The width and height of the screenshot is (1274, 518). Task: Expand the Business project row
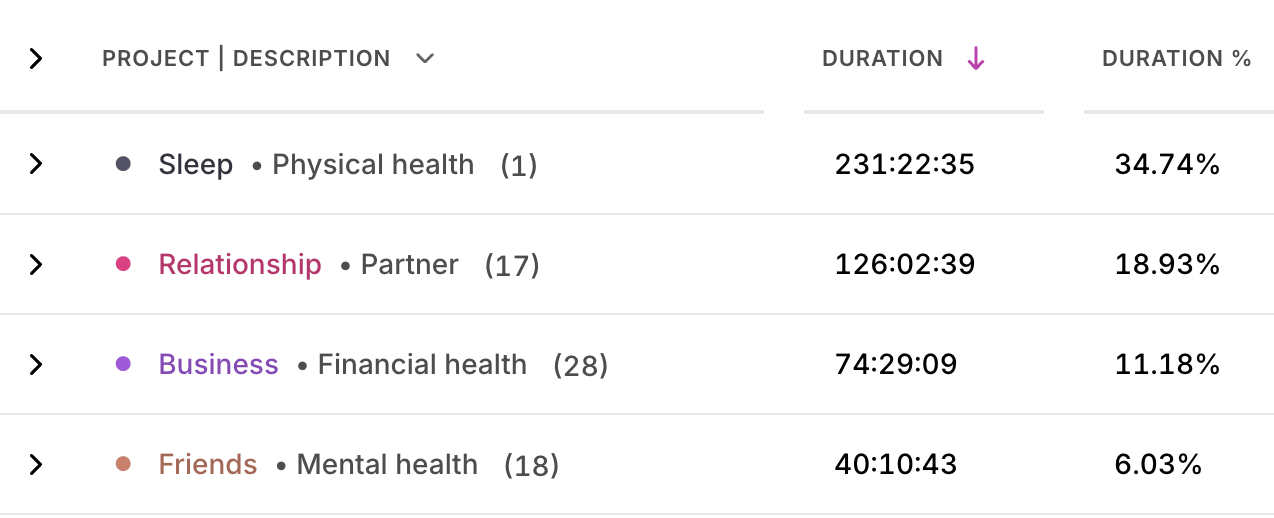(x=36, y=364)
